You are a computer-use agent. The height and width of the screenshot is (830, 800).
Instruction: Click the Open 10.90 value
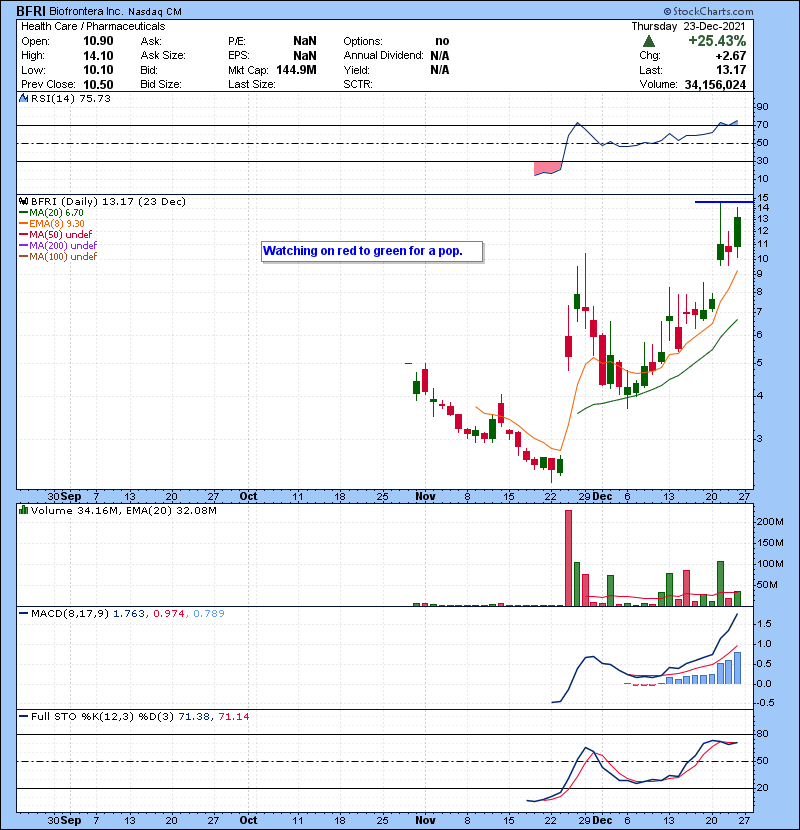[98, 41]
